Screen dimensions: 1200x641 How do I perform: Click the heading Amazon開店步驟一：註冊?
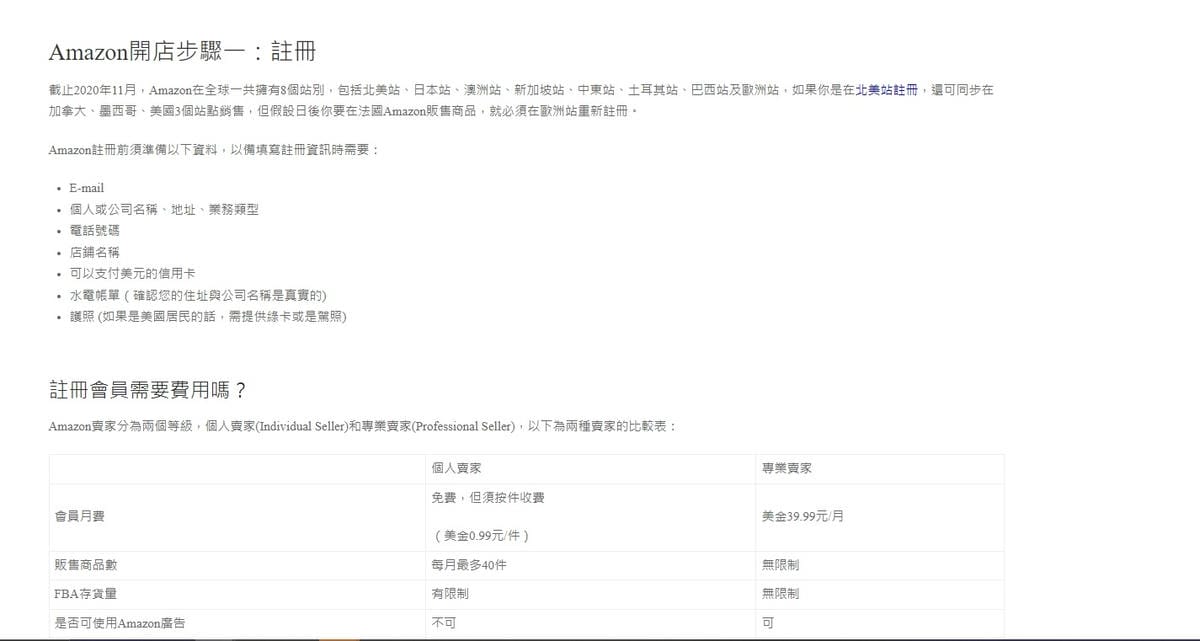pyautogui.click(x=181, y=50)
